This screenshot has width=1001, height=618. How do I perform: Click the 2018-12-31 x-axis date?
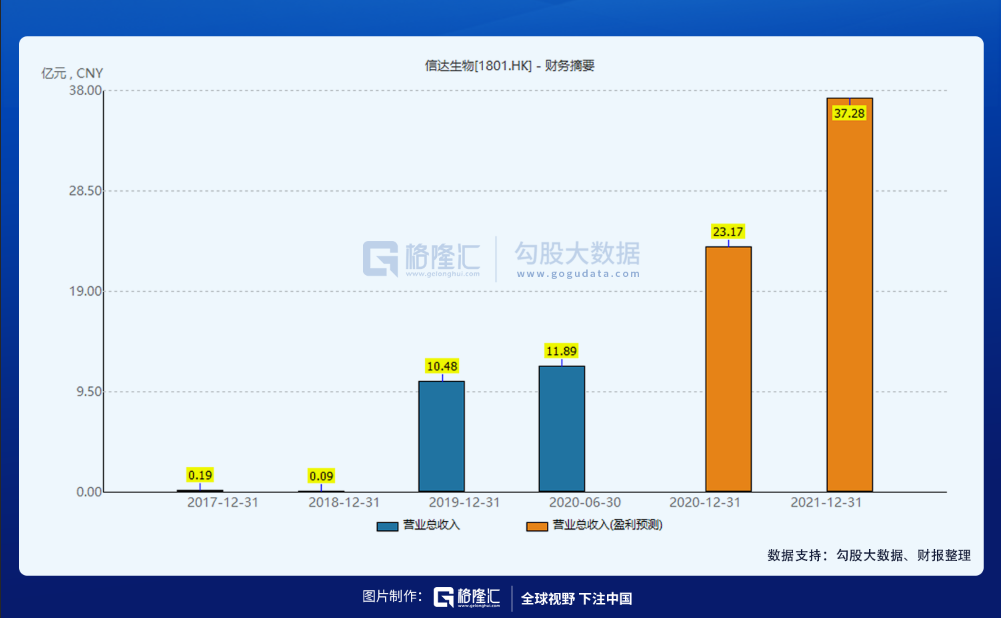(x=344, y=502)
